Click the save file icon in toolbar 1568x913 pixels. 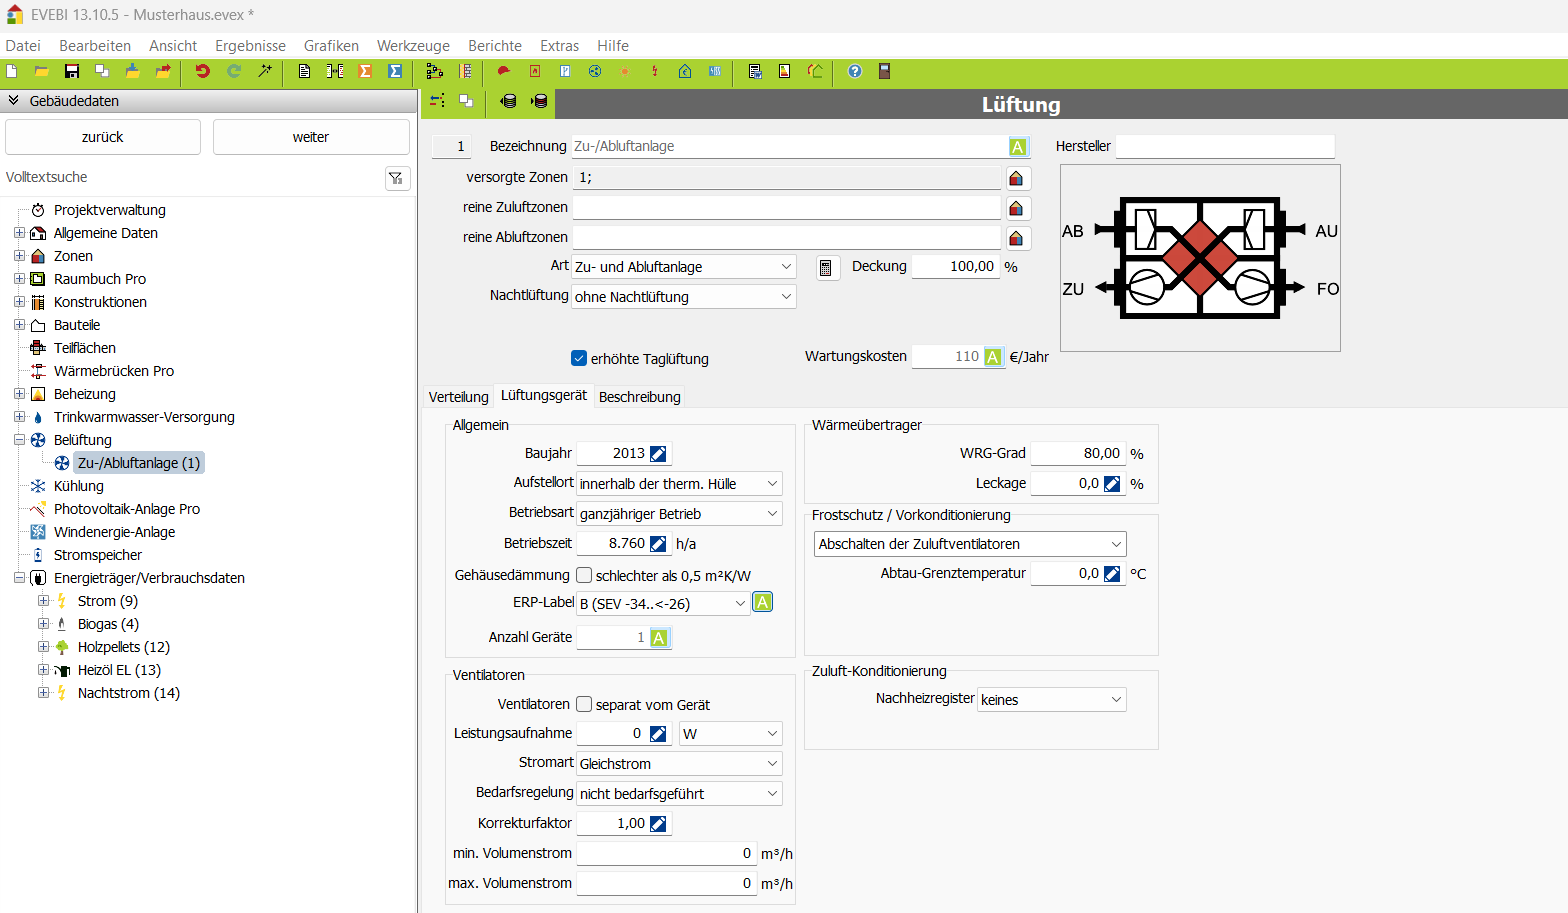[72, 71]
